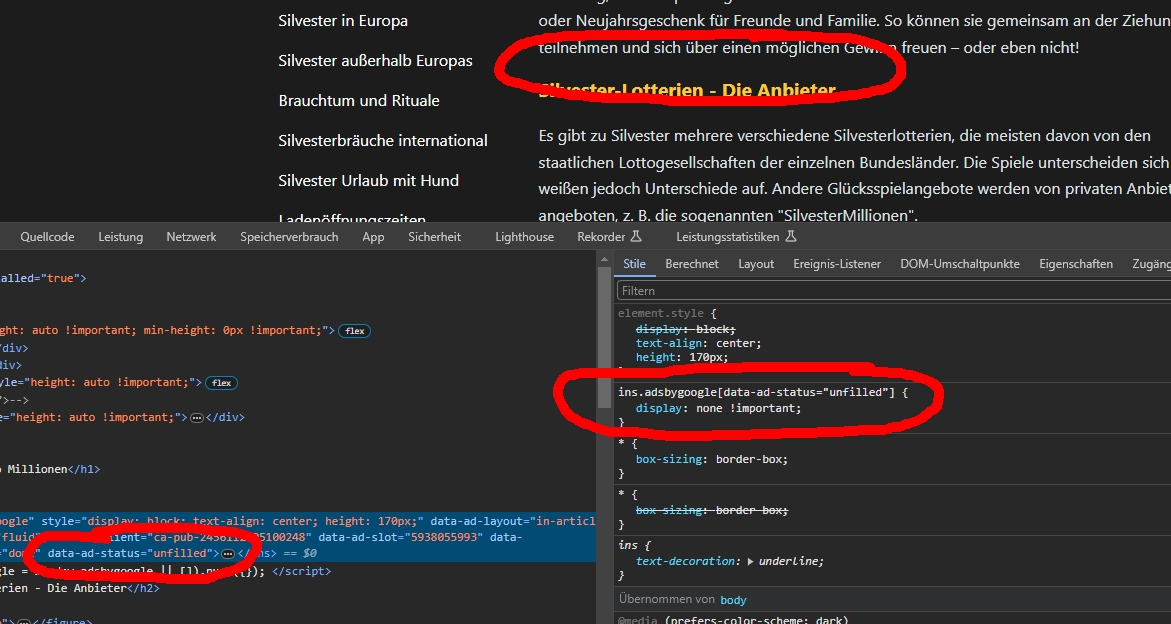Click the 'text-align: center' declaration
This screenshot has width=1171, height=624.
[x=698, y=343]
